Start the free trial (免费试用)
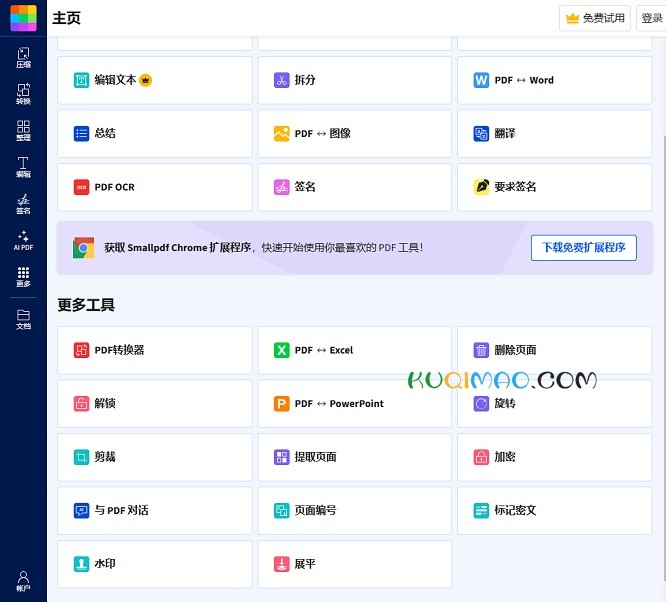This screenshot has height=602, width=666. click(x=595, y=18)
